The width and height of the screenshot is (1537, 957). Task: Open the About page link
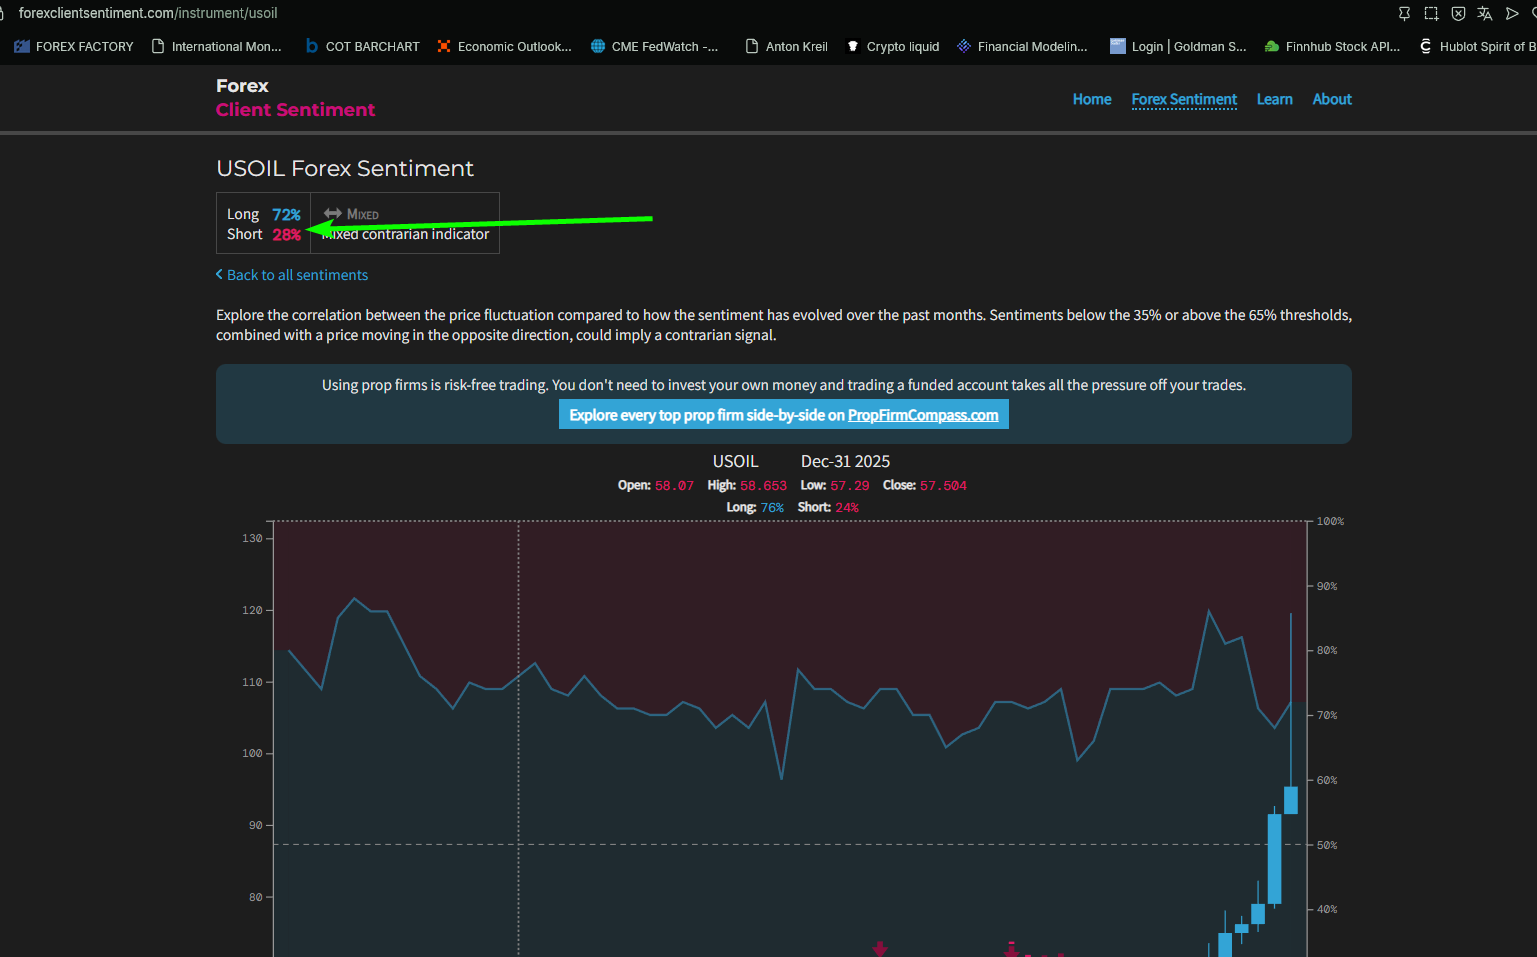click(x=1332, y=99)
